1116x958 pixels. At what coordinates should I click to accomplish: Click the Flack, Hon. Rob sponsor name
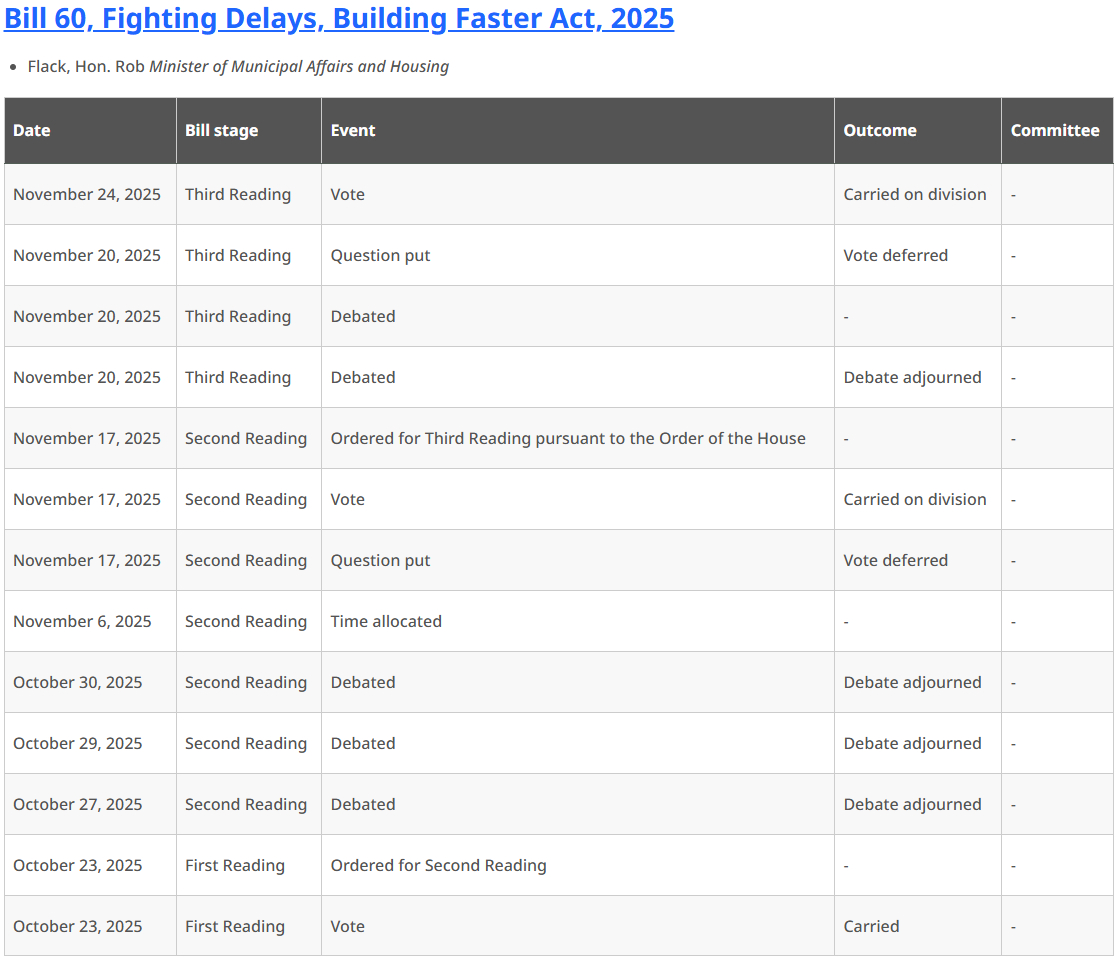pos(86,67)
